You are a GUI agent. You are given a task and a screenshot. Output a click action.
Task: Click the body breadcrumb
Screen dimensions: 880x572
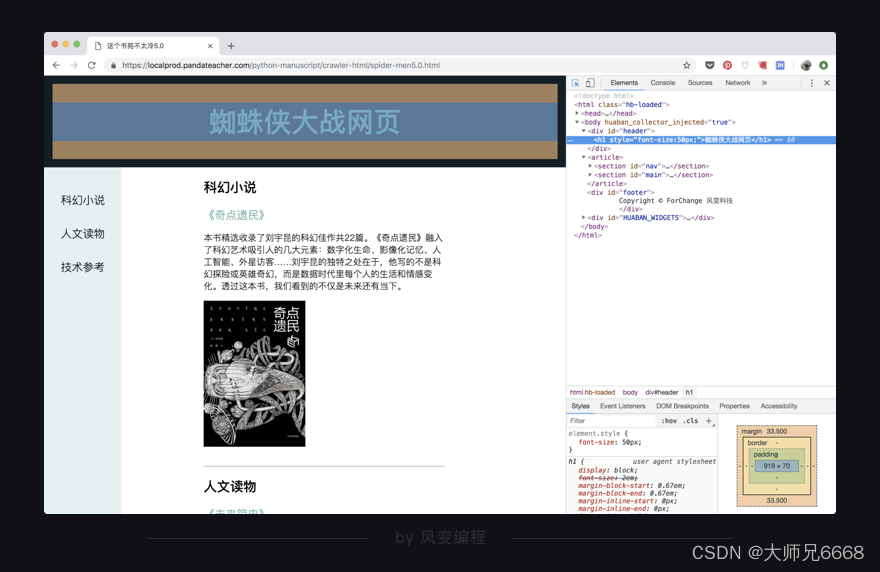click(630, 392)
